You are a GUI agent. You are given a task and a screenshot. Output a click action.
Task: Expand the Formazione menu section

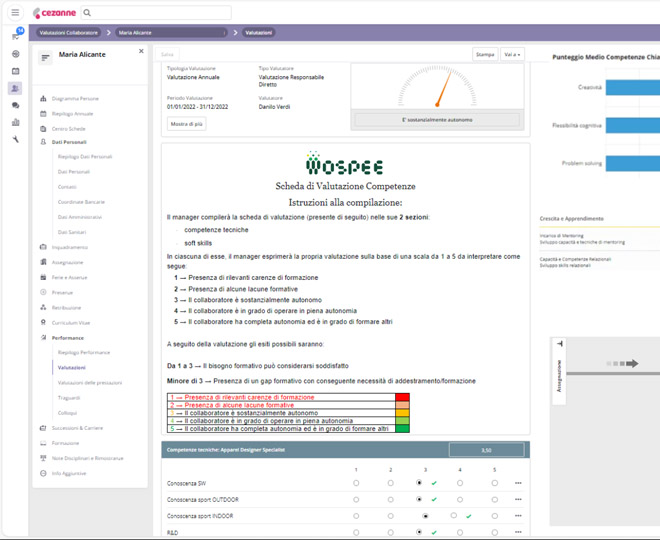pos(65,443)
